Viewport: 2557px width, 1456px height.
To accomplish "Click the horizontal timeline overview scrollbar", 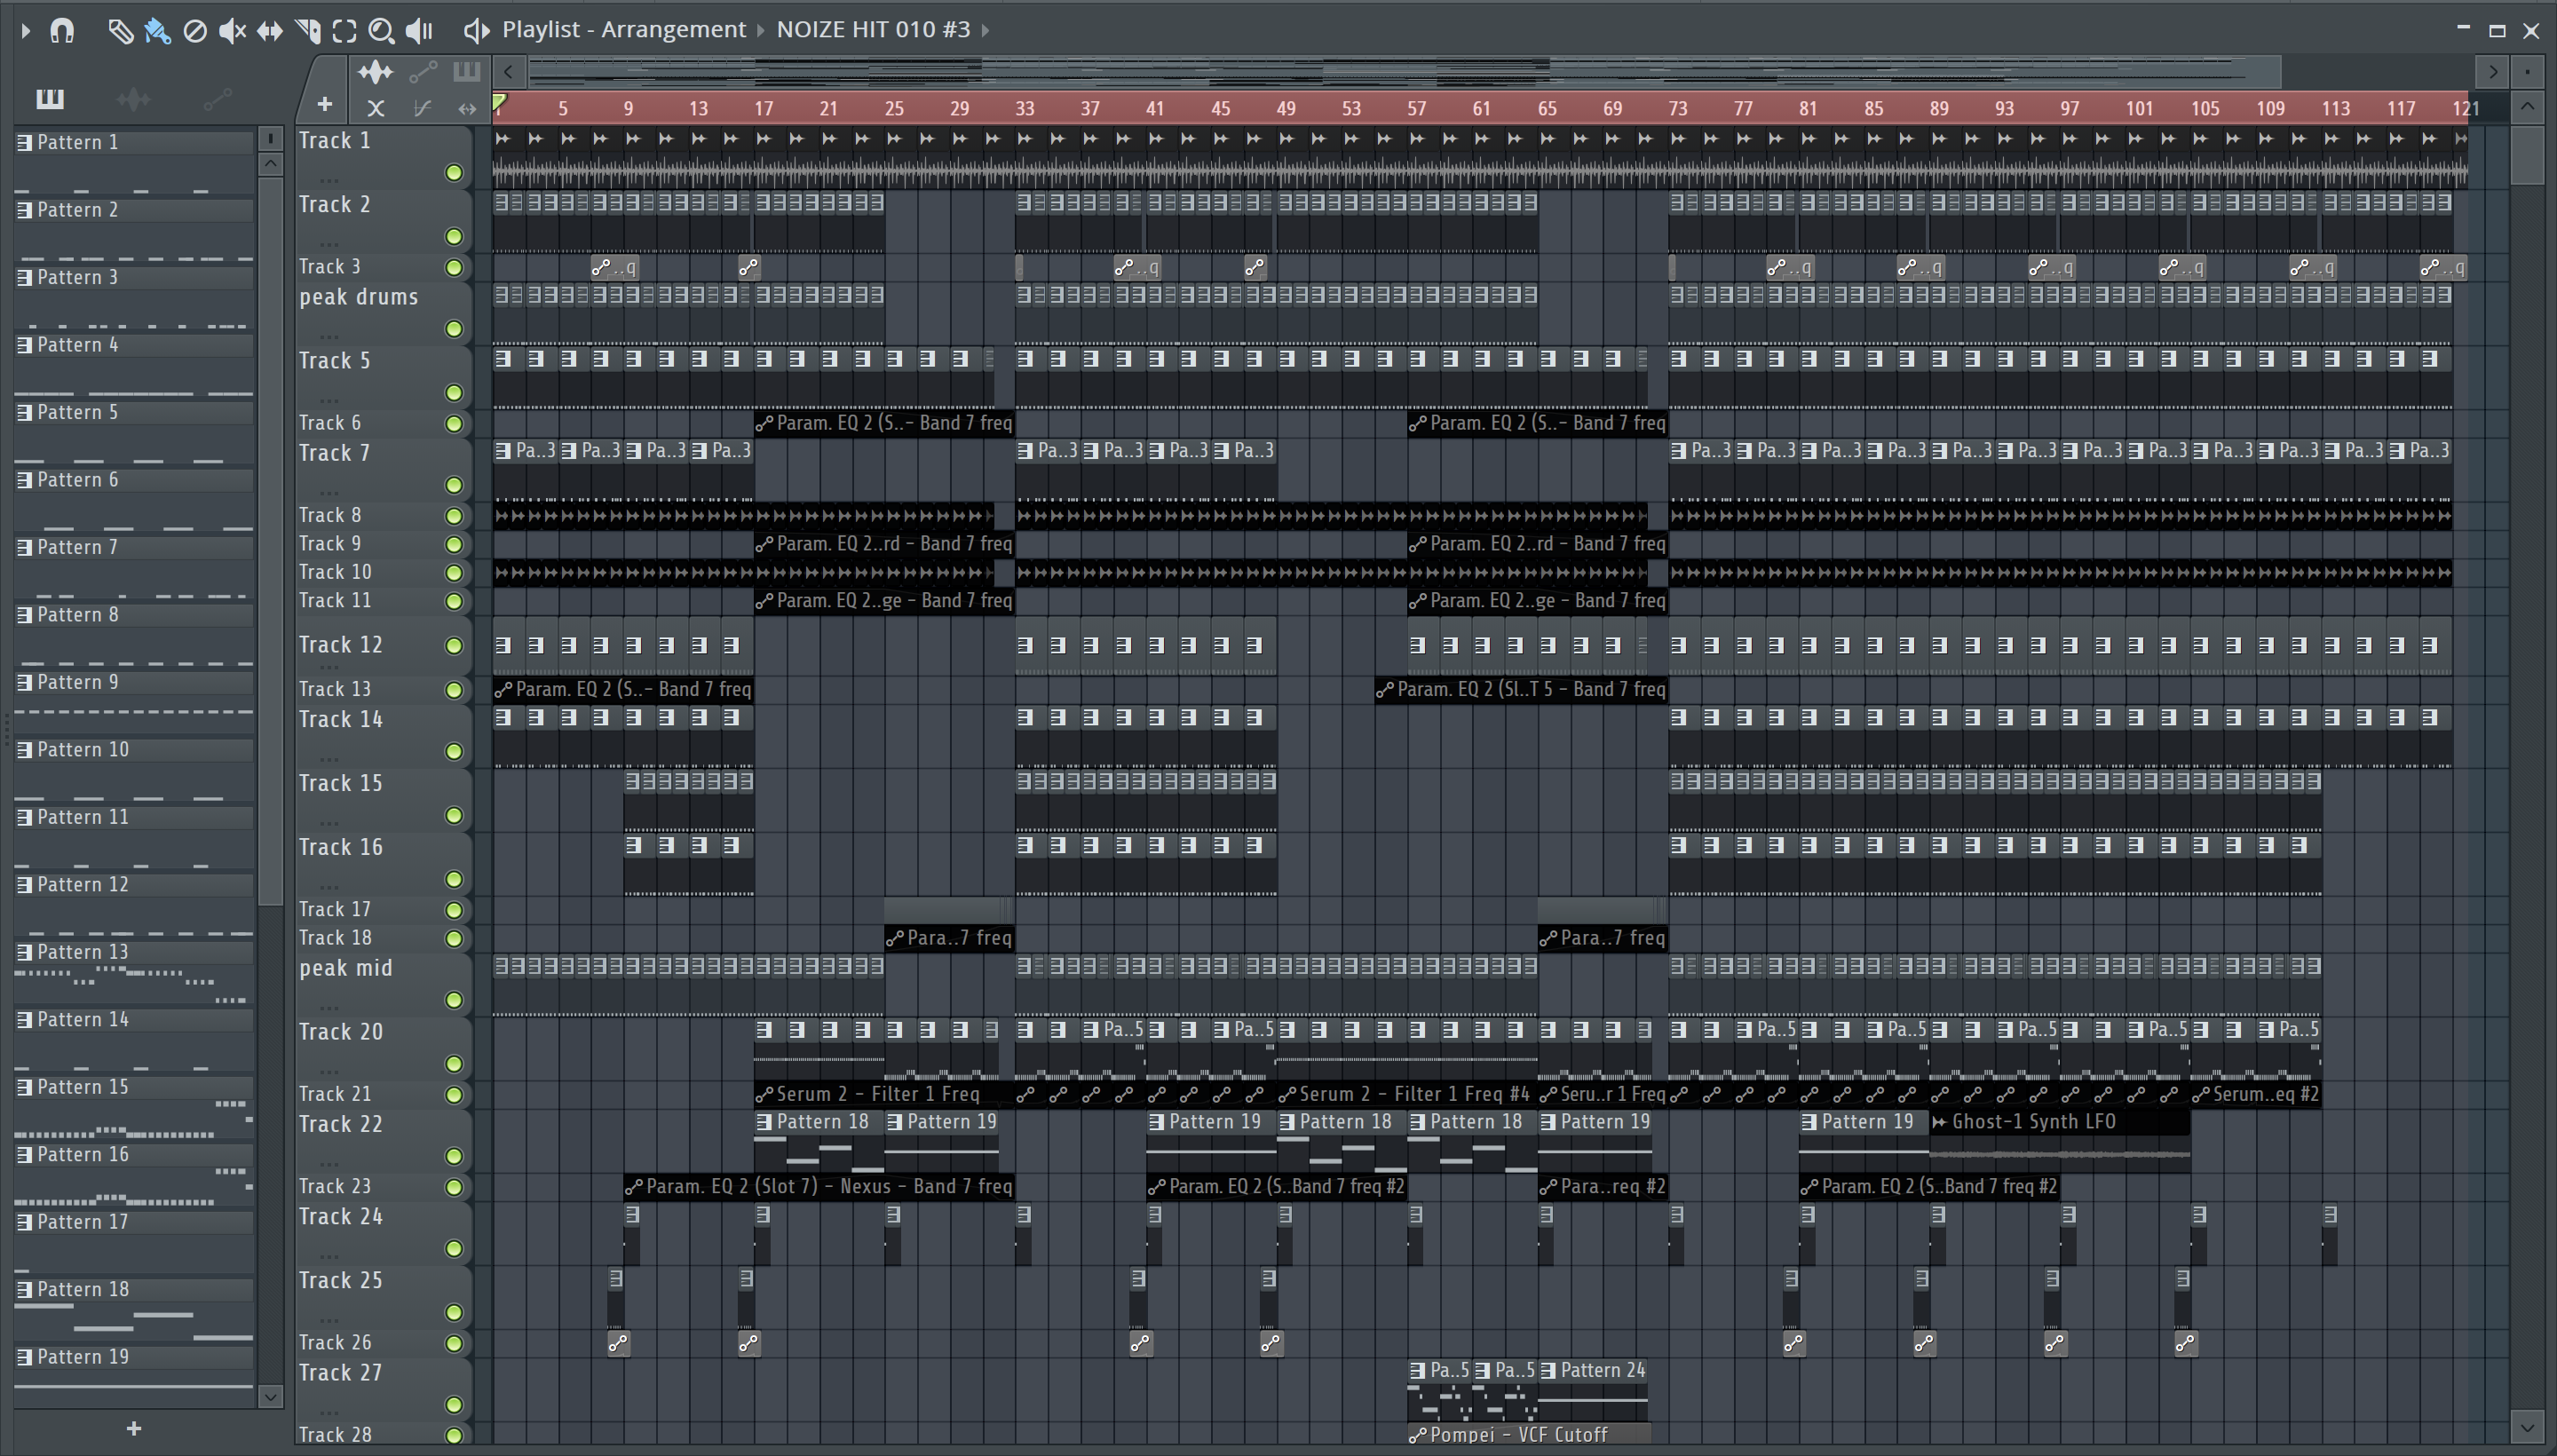I will tap(1404, 71).
